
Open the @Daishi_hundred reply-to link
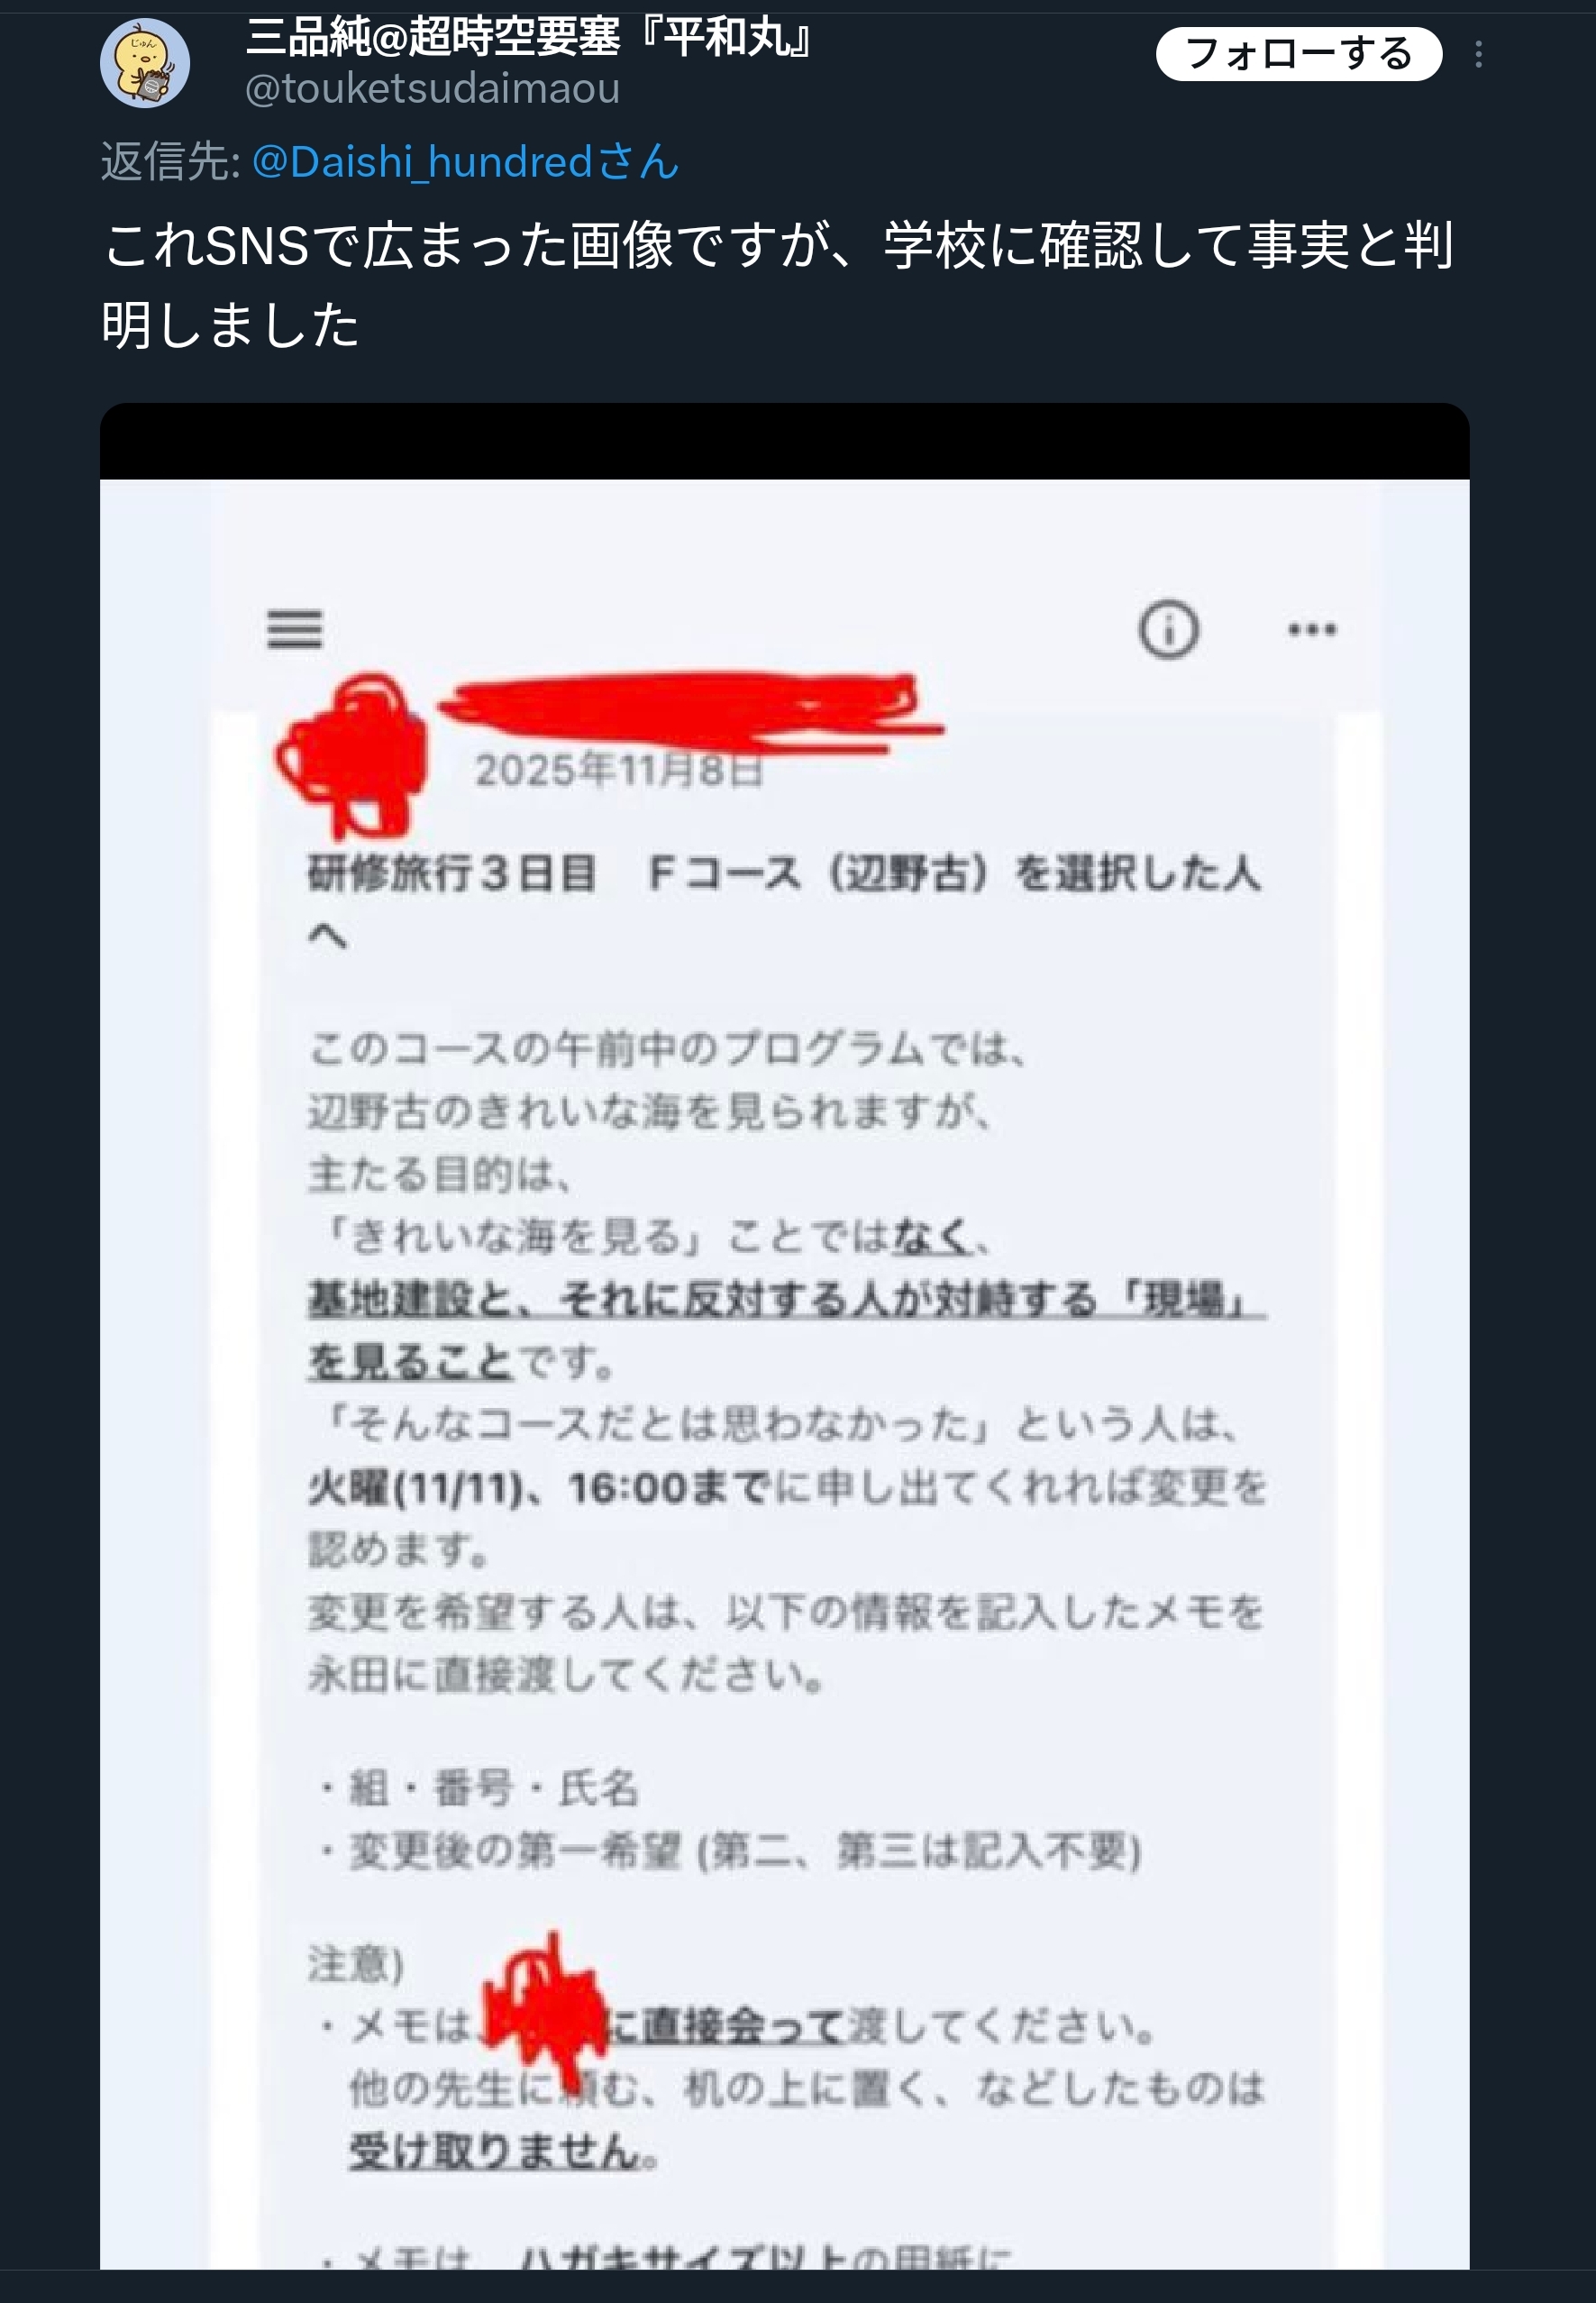[x=465, y=162]
